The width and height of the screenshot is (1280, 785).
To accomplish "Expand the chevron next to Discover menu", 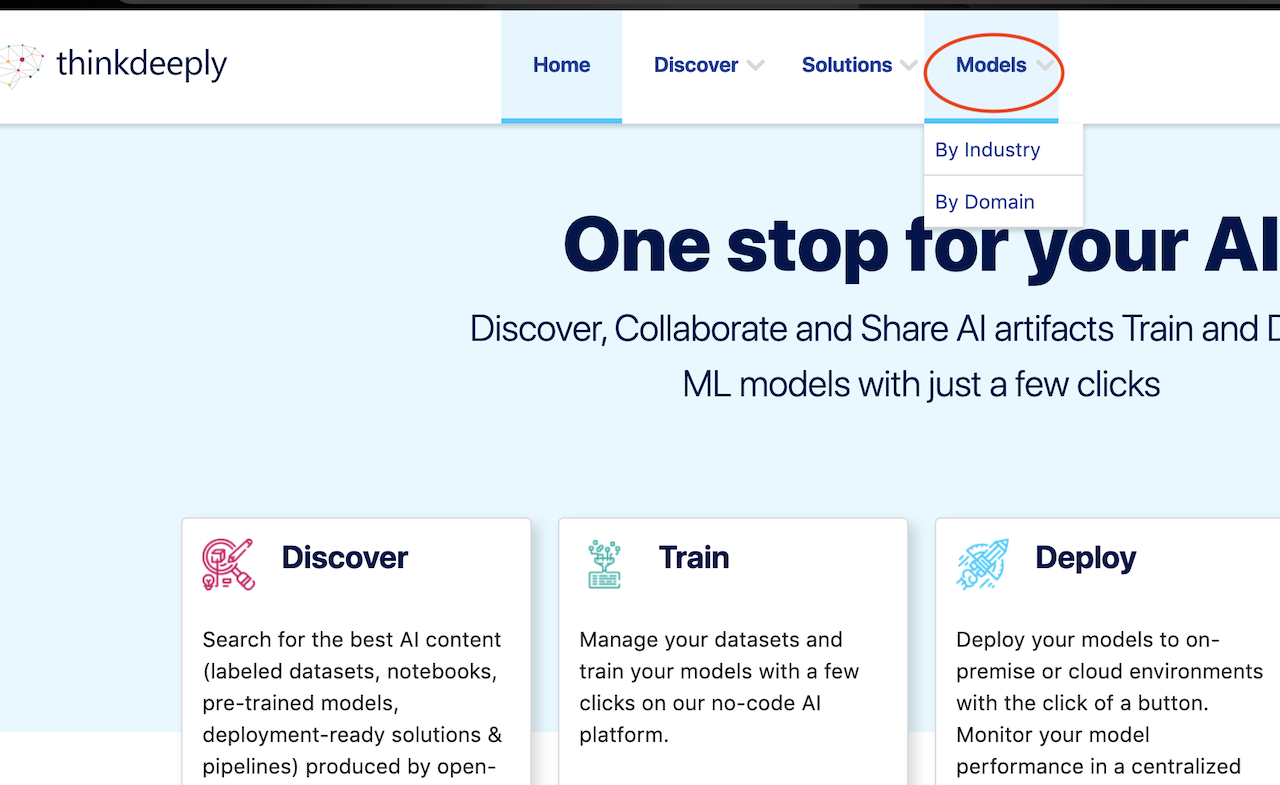I will pos(756,66).
